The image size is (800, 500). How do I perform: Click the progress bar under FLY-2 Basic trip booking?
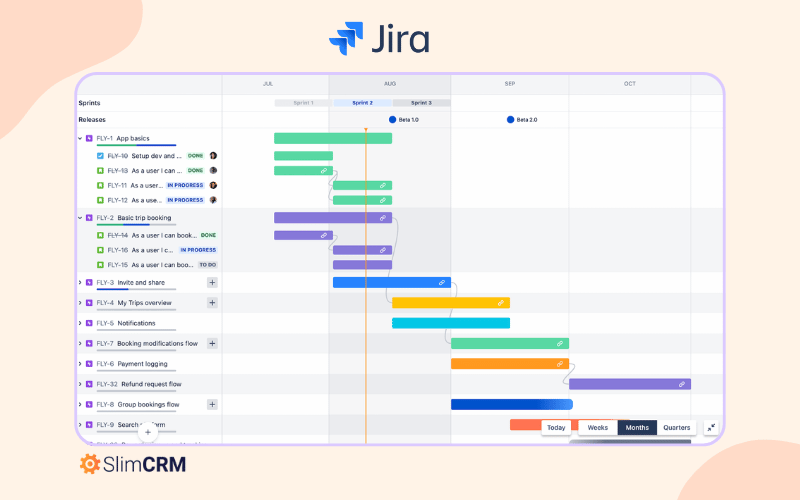(136, 225)
